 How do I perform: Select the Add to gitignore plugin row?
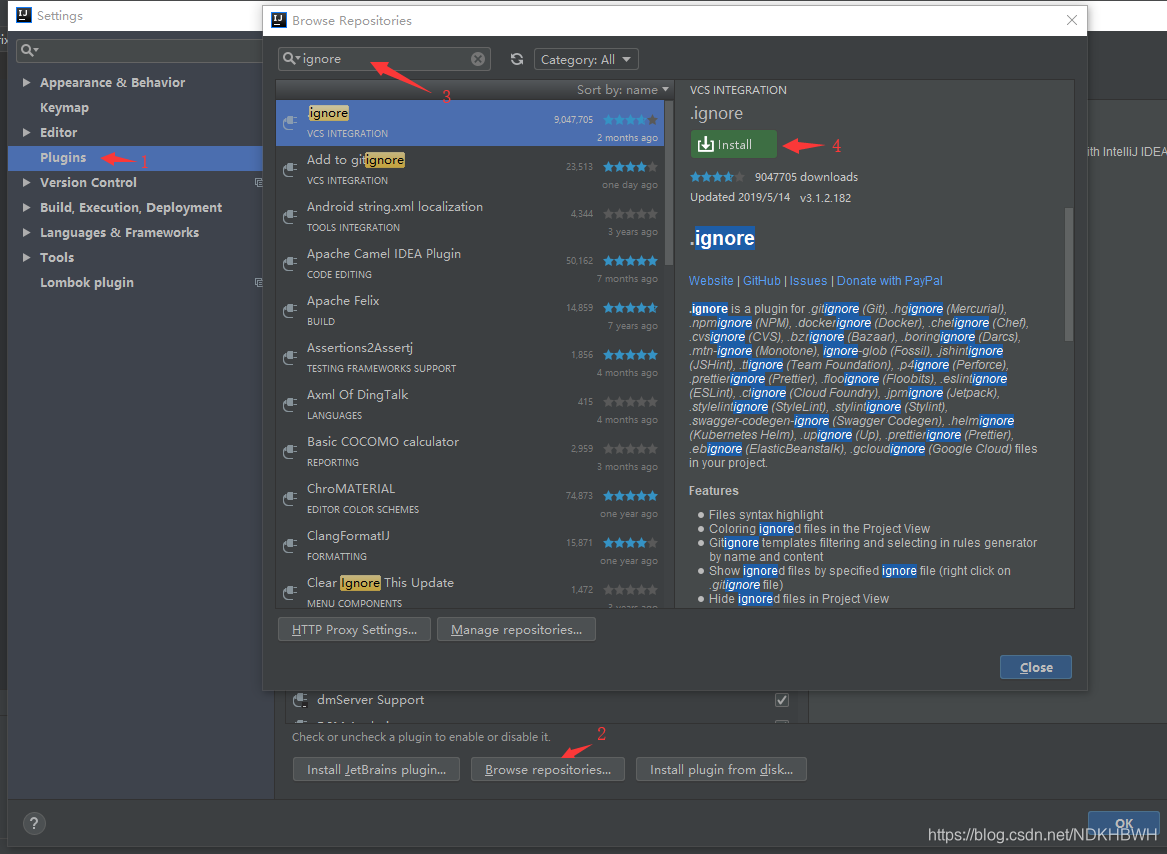(470, 170)
